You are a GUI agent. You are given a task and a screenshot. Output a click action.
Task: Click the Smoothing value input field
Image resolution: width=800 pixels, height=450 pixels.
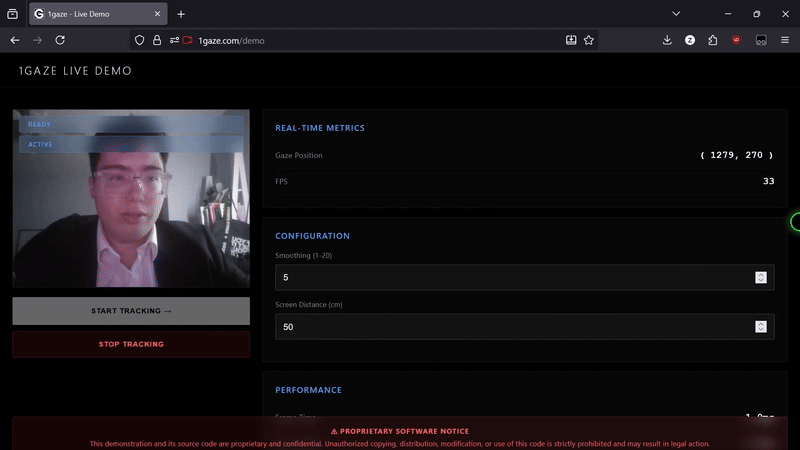click(524, 277)
